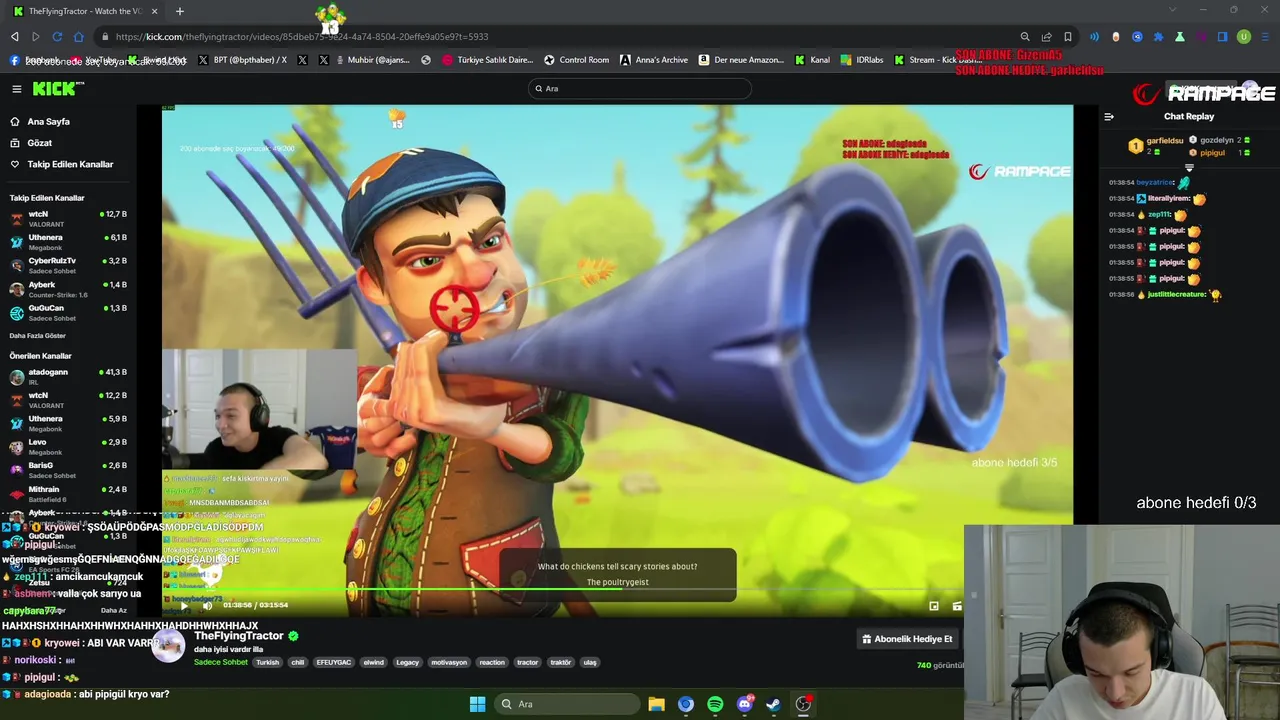
Task: Open the Control Room bookmark
Action: point(576,60)
